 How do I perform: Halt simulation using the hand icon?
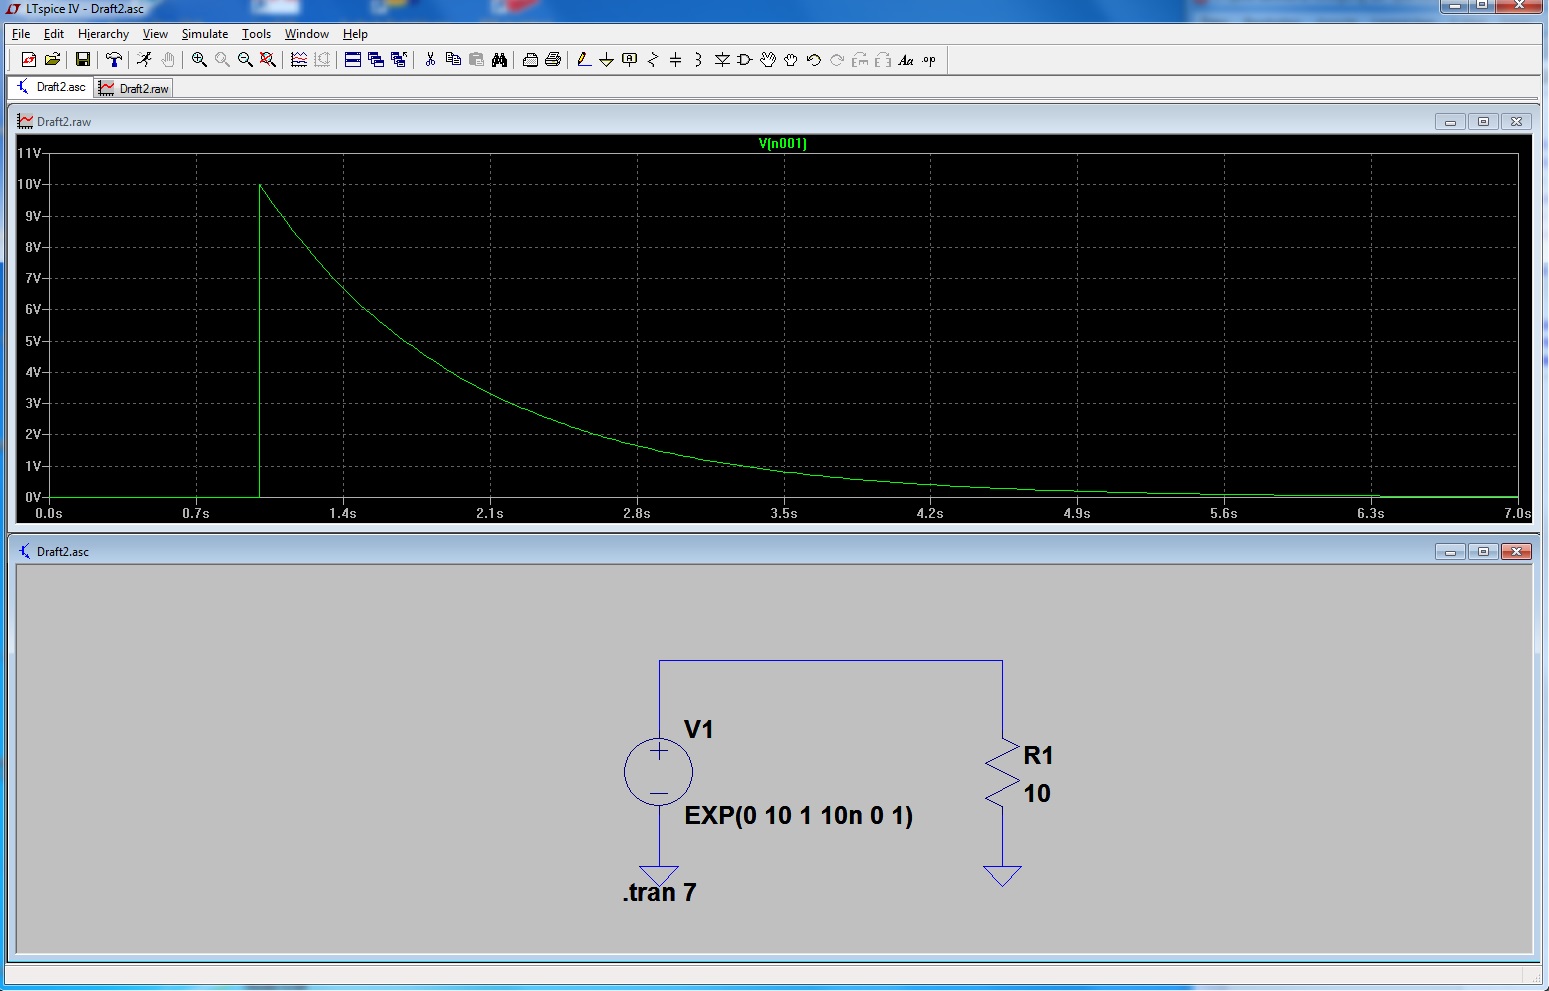168,60
